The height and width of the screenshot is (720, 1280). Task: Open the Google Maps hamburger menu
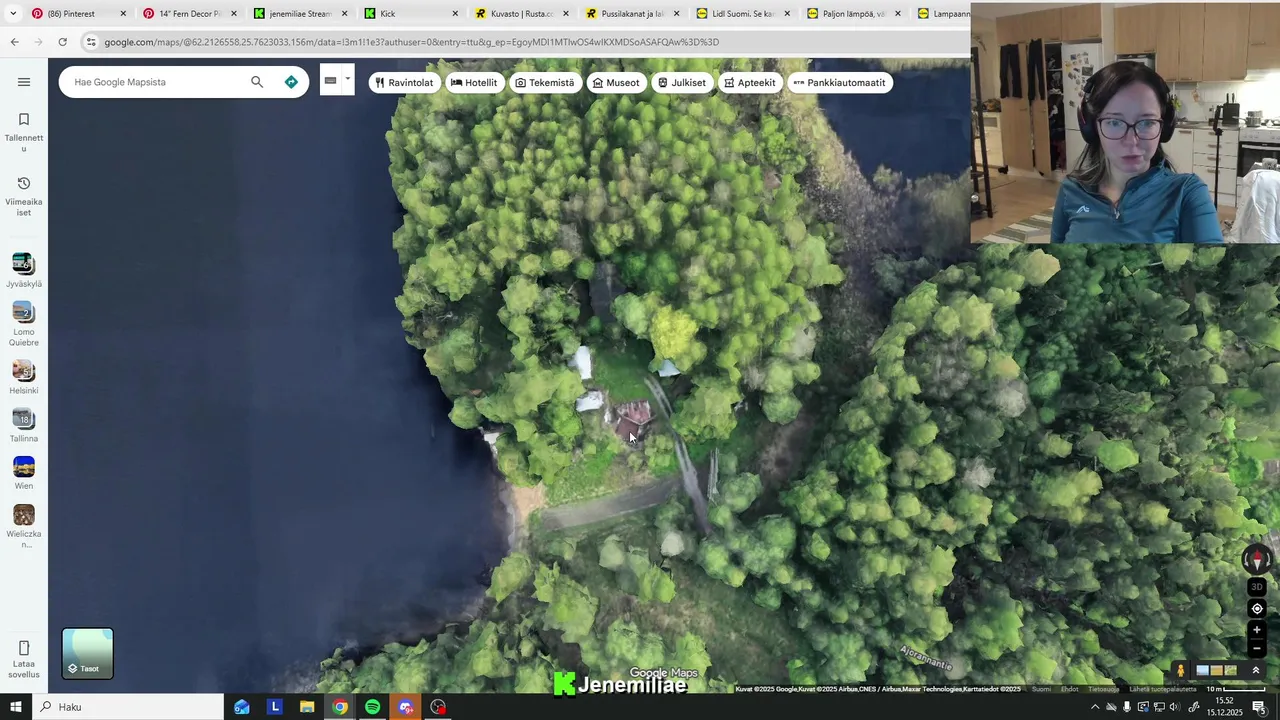(x=24, y=82)
